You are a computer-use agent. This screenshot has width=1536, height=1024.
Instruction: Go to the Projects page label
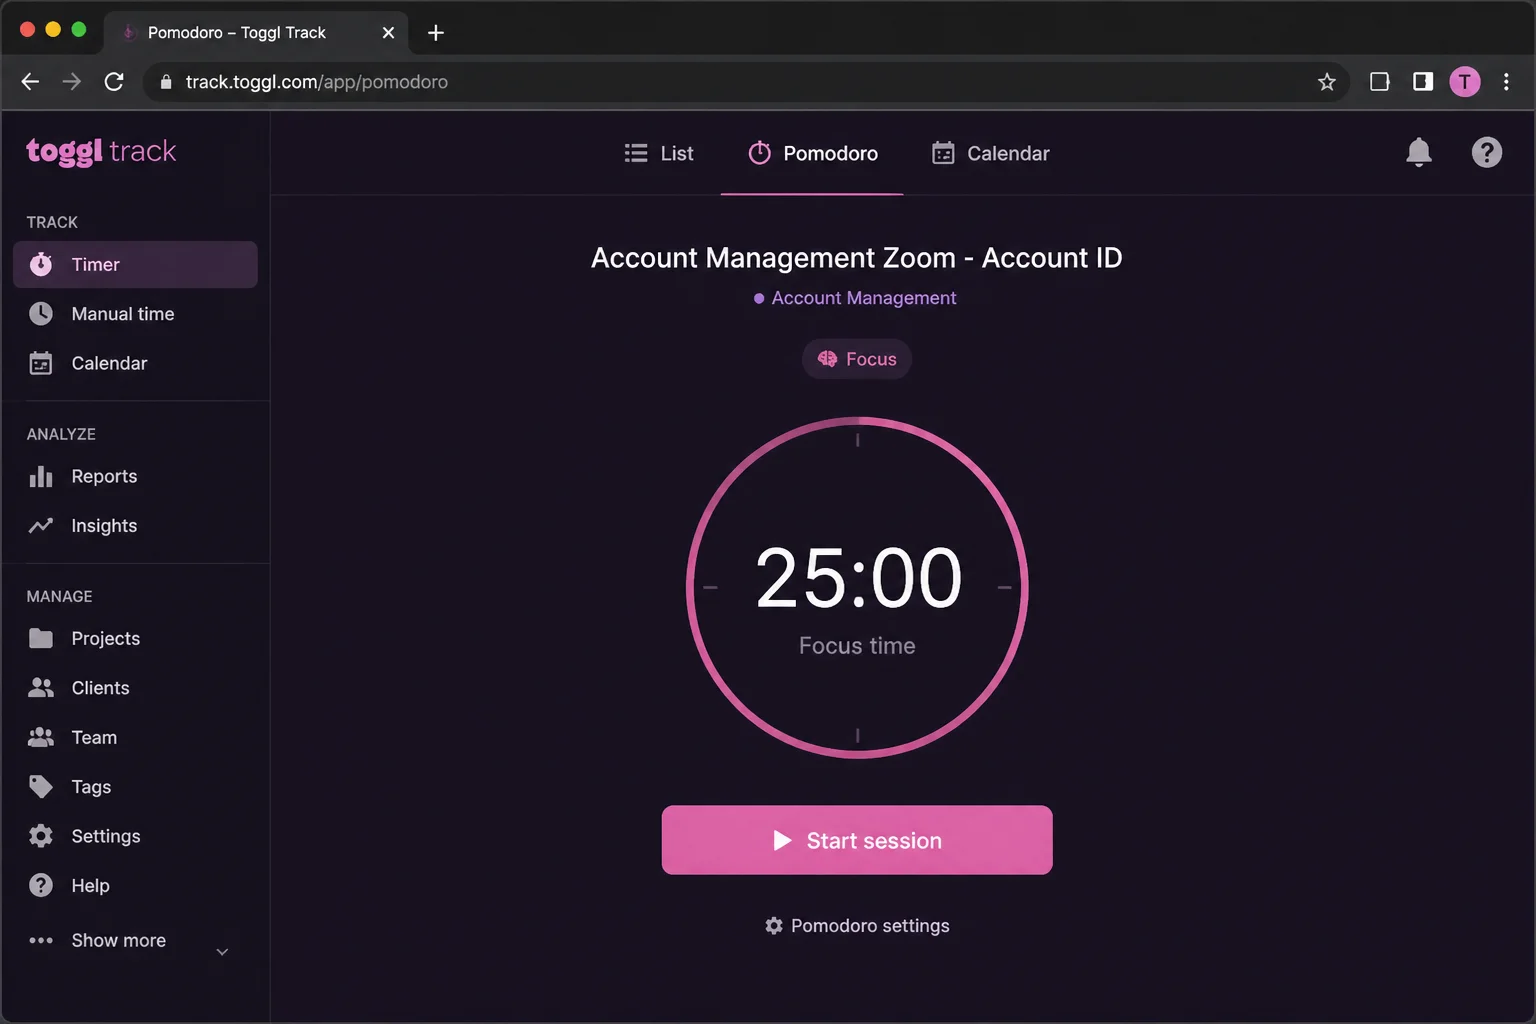106,638
